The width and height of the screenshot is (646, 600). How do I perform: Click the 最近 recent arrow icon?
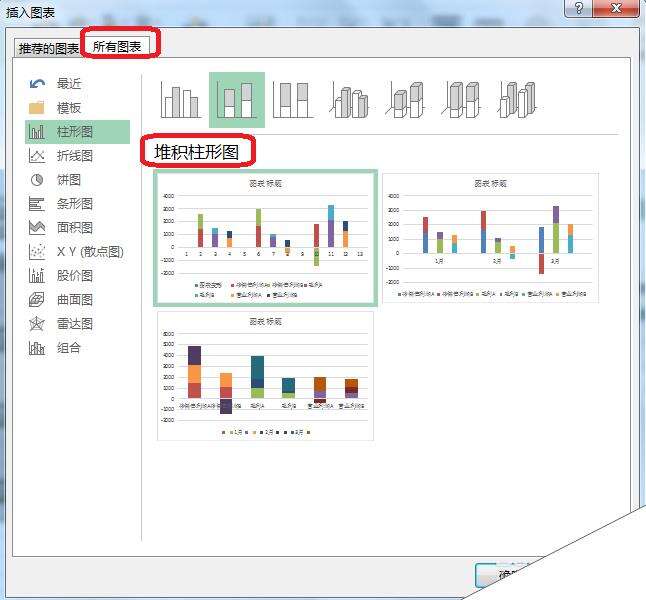pyautogui.click(x=37, y=84)
